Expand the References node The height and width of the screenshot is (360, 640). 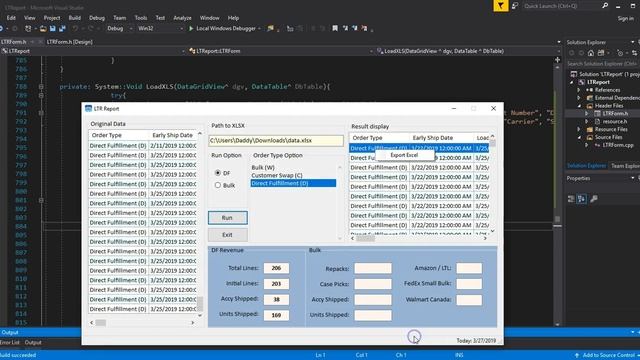[579, 90]
